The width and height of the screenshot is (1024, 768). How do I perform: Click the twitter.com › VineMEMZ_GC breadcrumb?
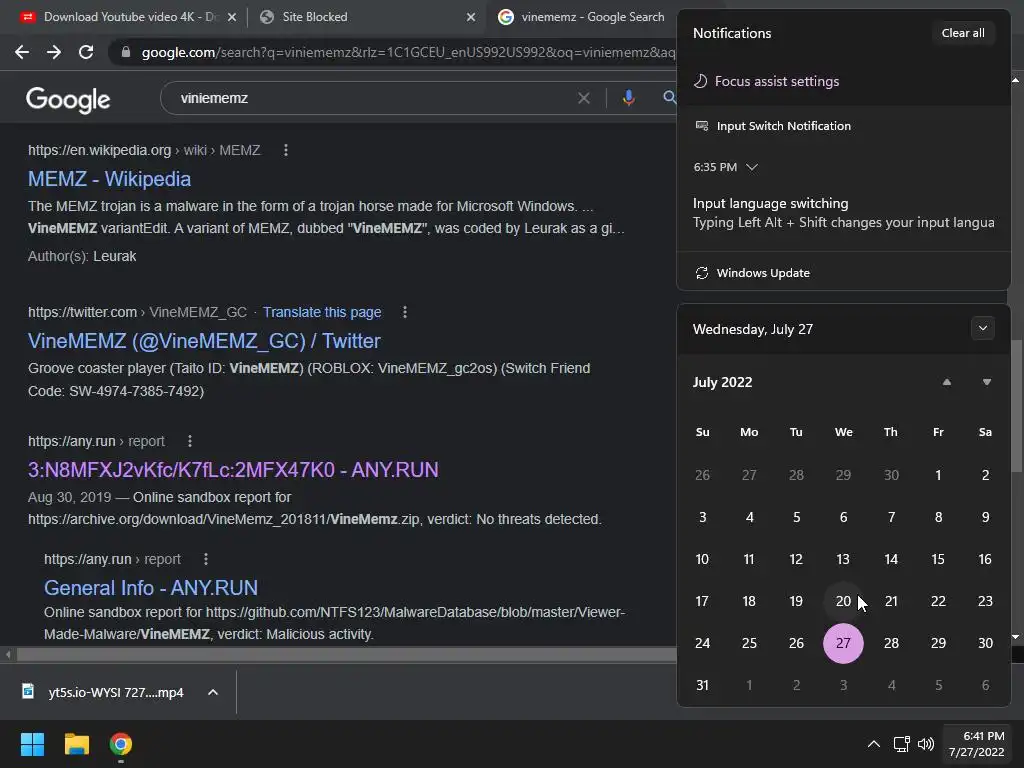pyautogui.click(x=137, y=312)
